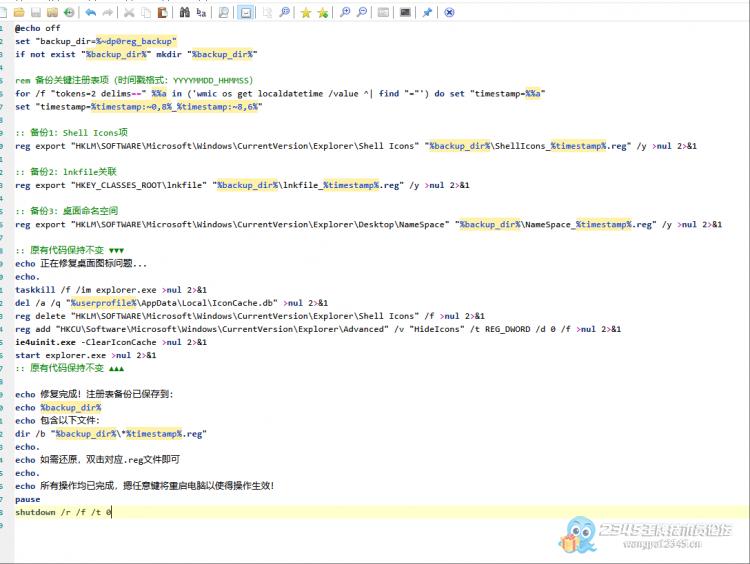The image size is (750, 564).
Task: Click the 'echo 修复完成! 注册表备份已保存到:' line
Action: 94,394
